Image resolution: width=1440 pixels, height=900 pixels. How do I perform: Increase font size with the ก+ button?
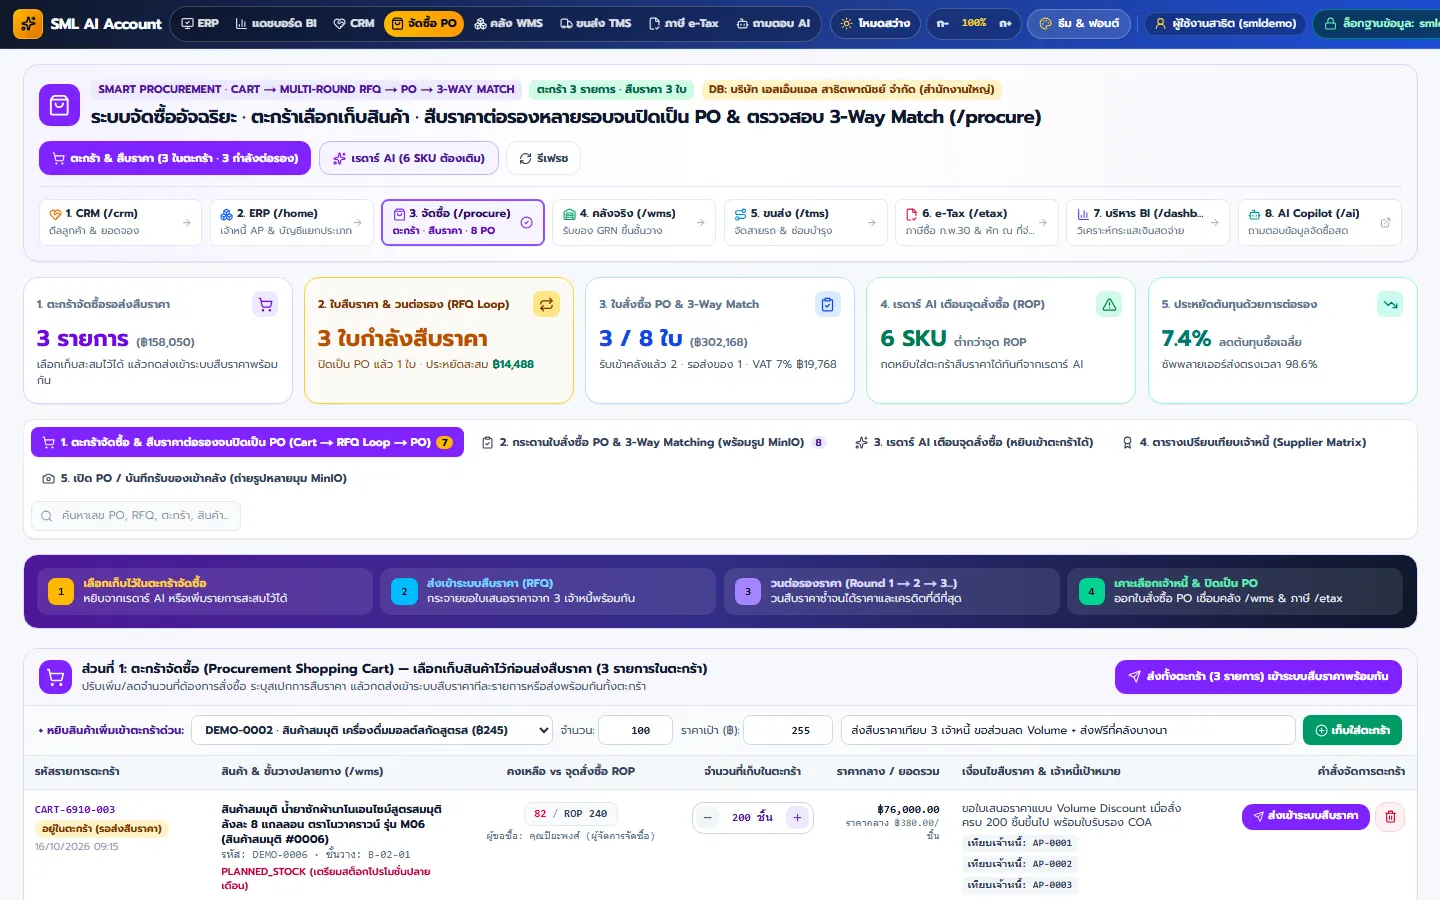[x=1005, y=23]
